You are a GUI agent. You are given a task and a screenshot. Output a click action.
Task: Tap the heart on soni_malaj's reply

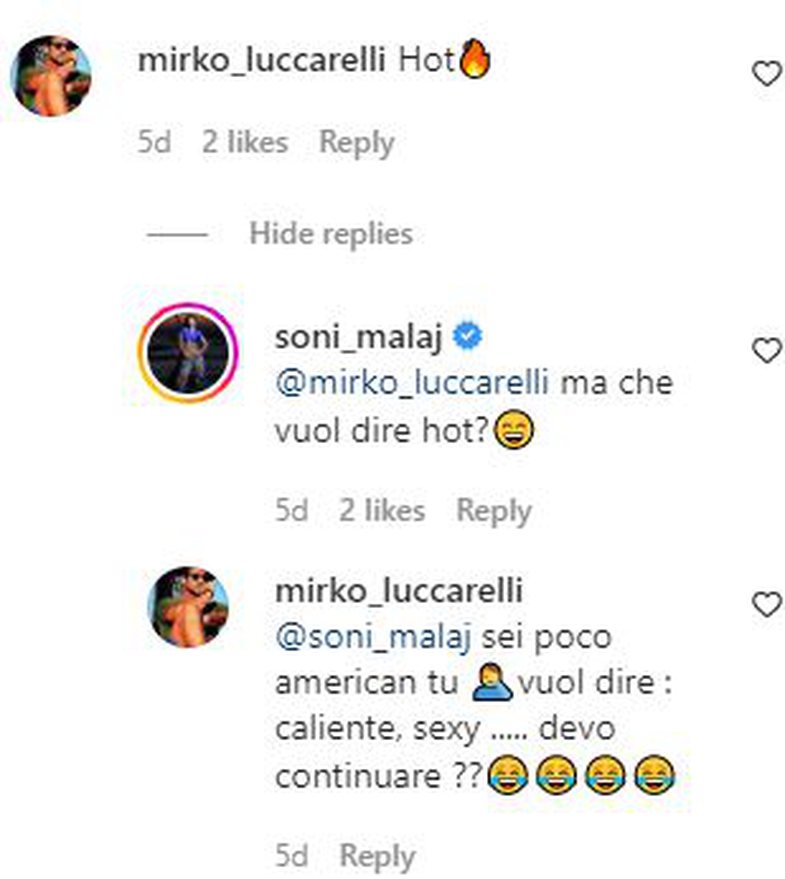click(x=766, y=350)
